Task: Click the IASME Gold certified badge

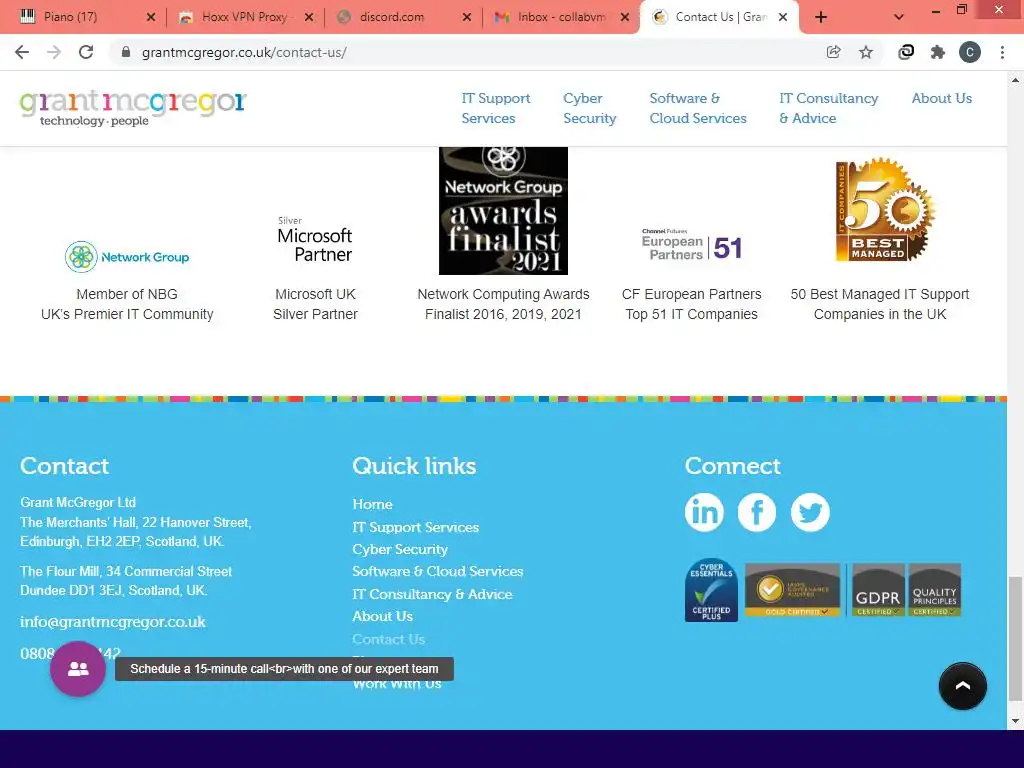Action: pyautogui.click(x=792, y=590)
